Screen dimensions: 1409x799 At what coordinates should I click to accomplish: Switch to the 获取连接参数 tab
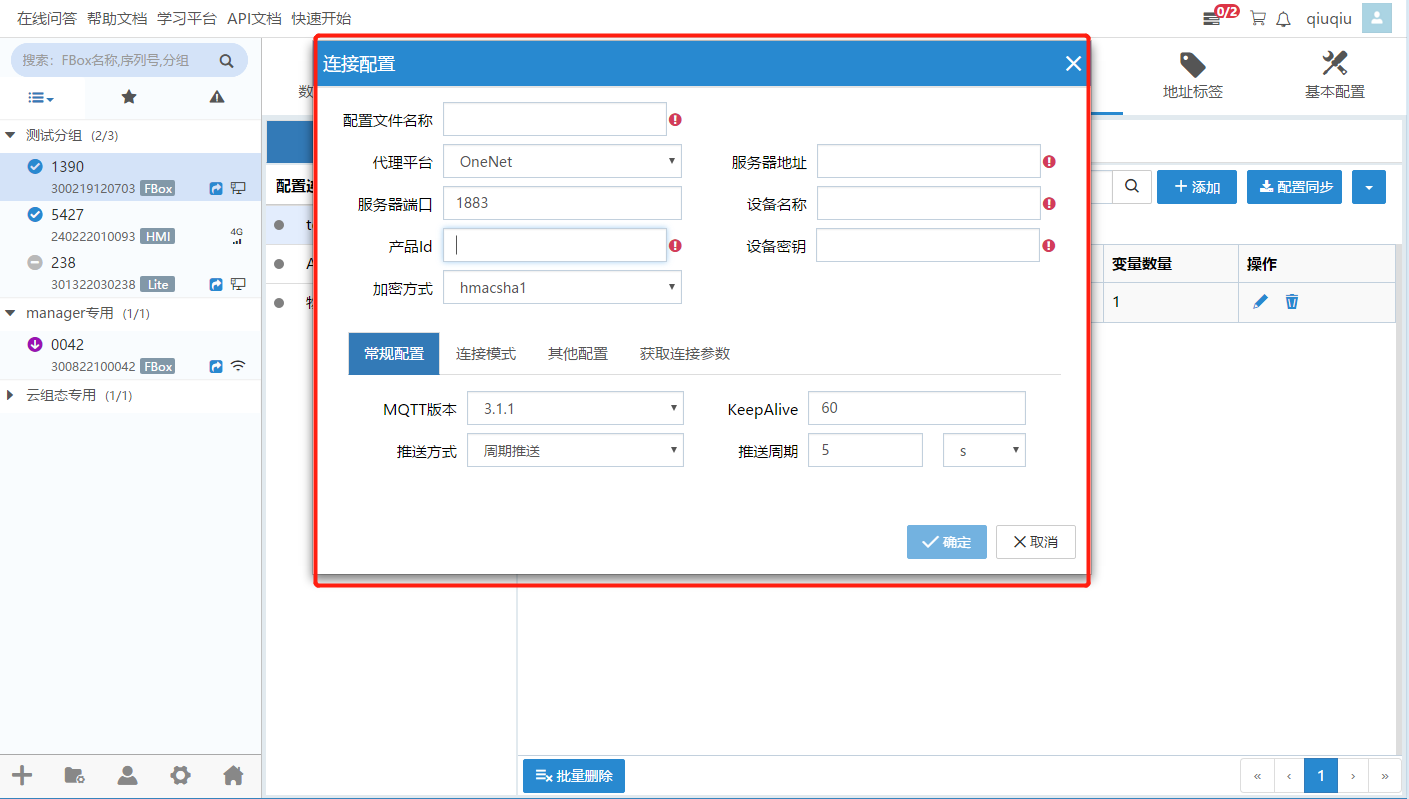[685, 354]
